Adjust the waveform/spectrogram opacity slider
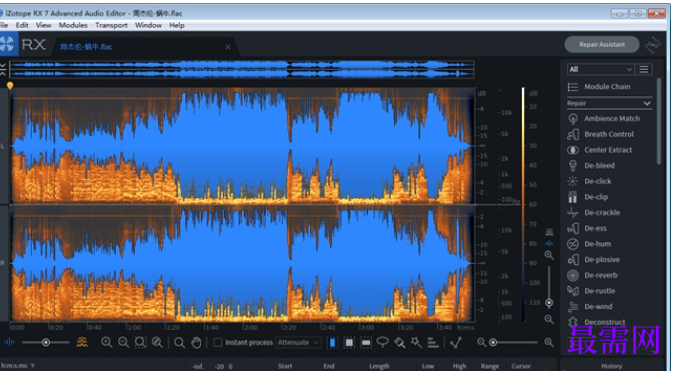The height and width of the screenshot is (371, 679). point(45,342)
